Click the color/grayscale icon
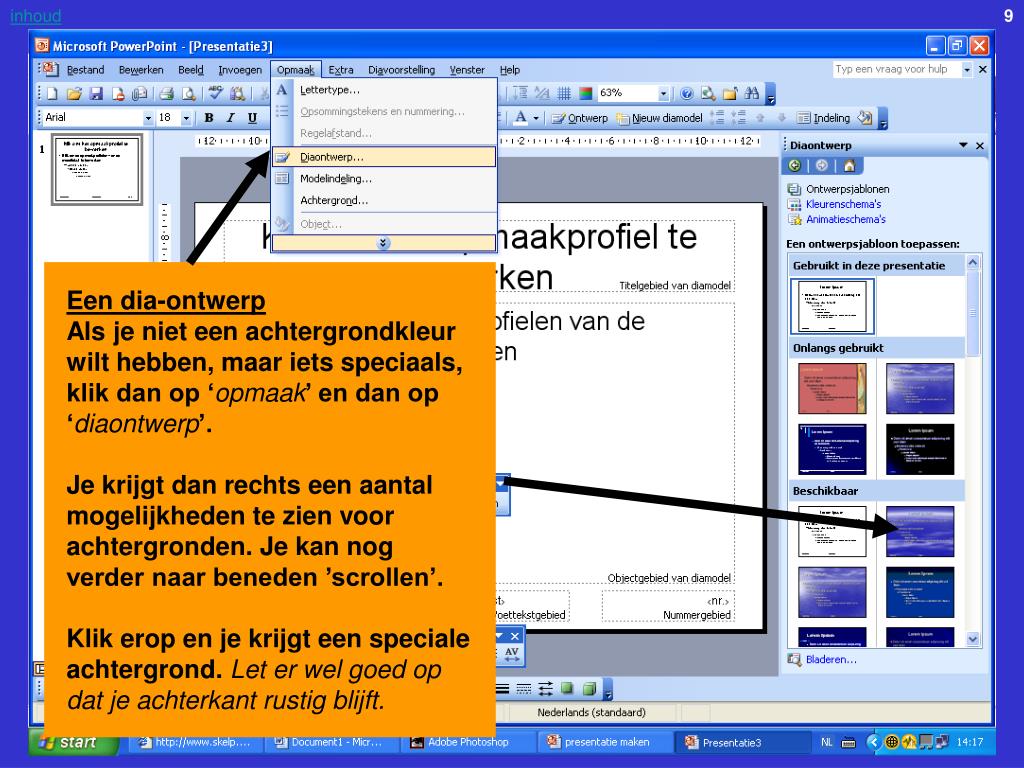Image resolution: width=1024 pixels, height=768 pixels. 586,93
